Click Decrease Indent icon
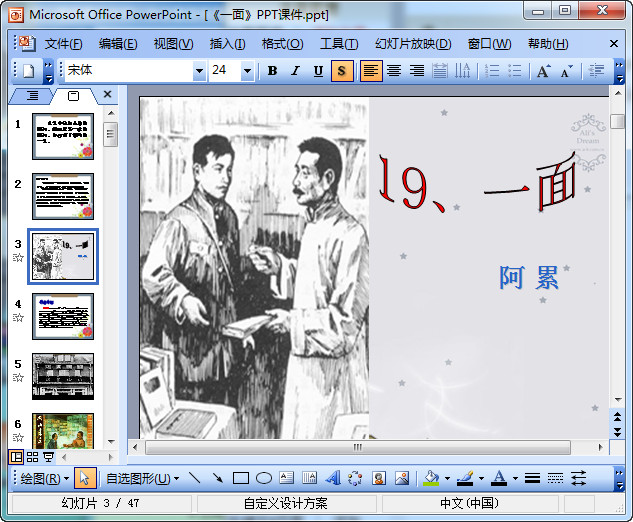 596,71
